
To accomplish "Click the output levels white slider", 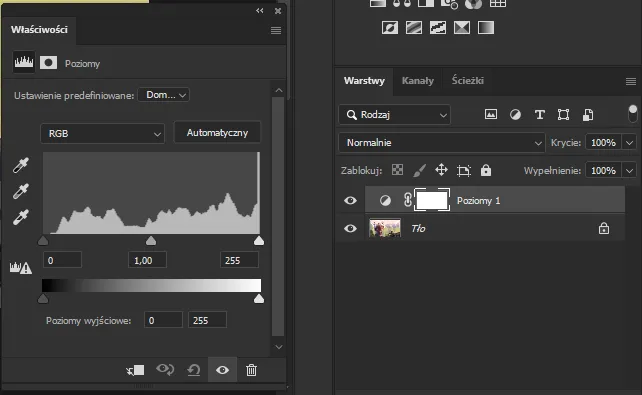I will (x=259, y=299).
